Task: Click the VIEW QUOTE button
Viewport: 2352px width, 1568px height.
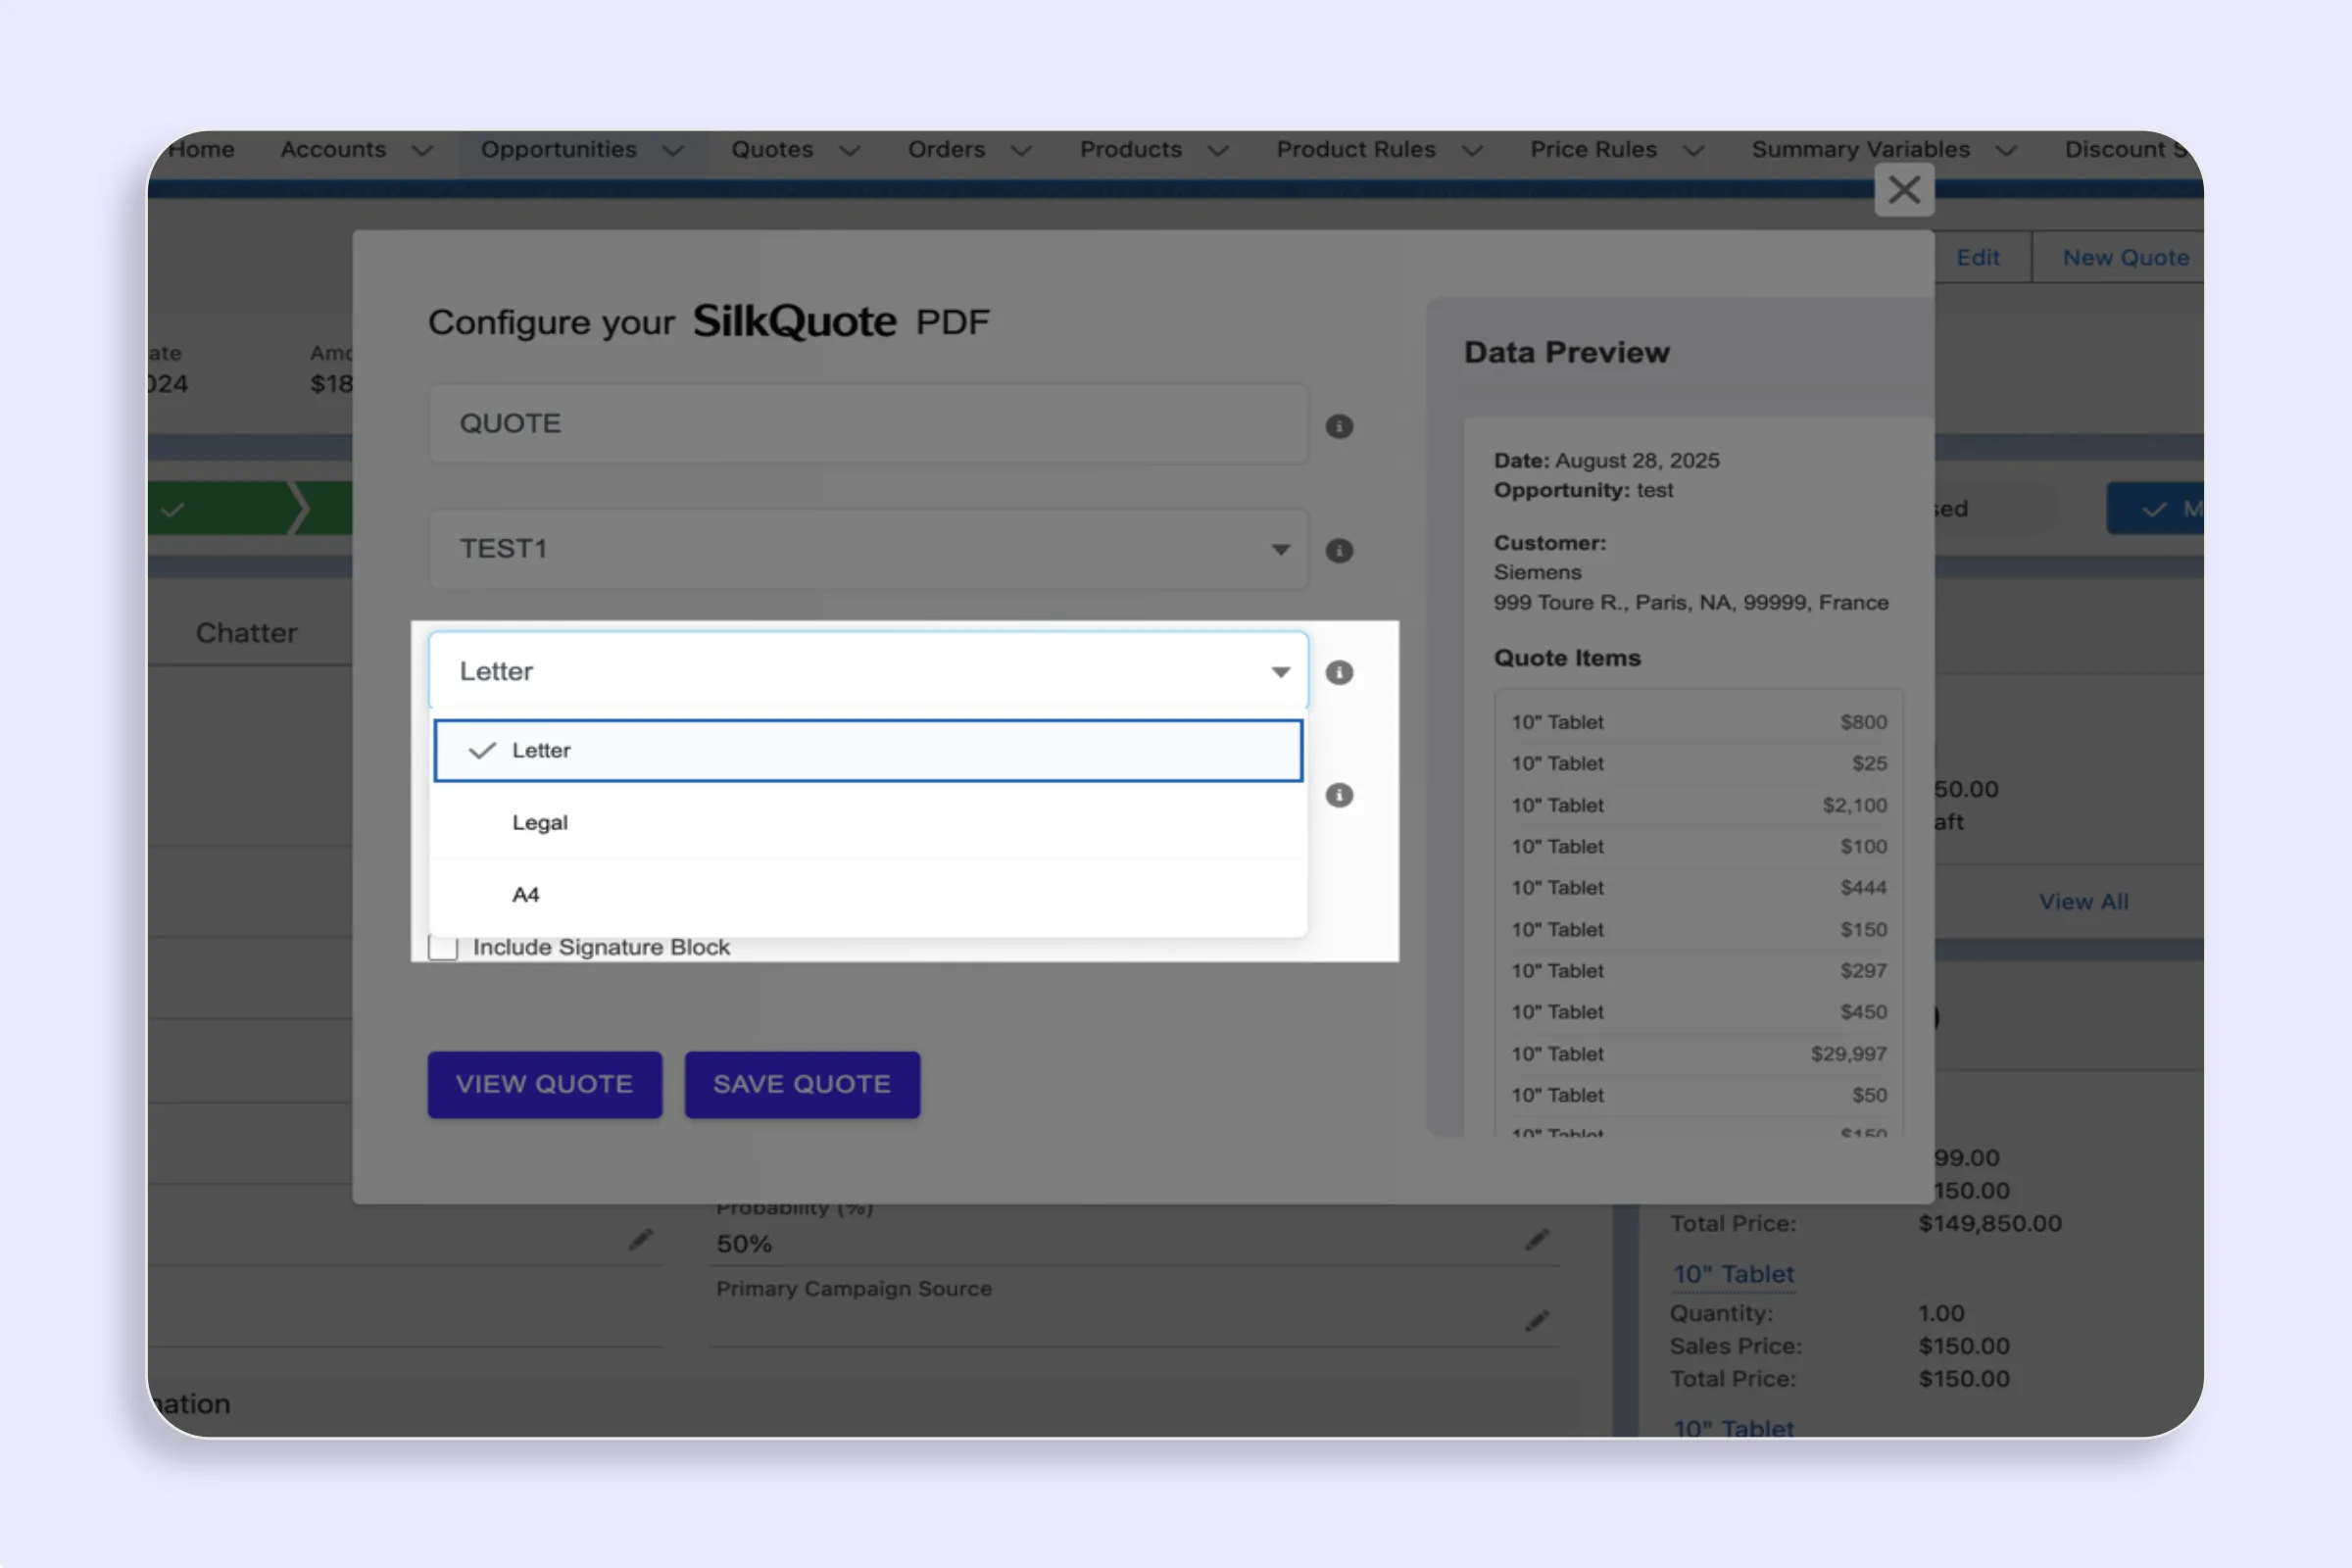Action: (x=544, y=1084)
